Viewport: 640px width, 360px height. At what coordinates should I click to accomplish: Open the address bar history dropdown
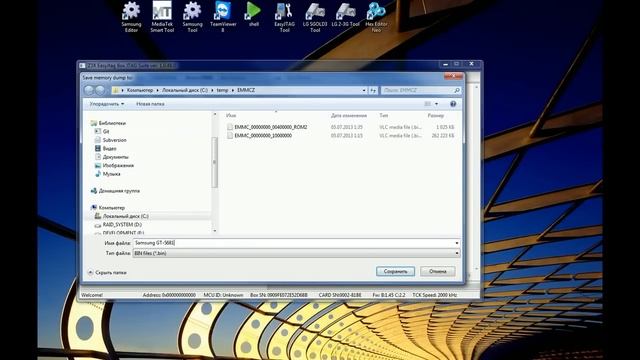(x=364, y=90)
